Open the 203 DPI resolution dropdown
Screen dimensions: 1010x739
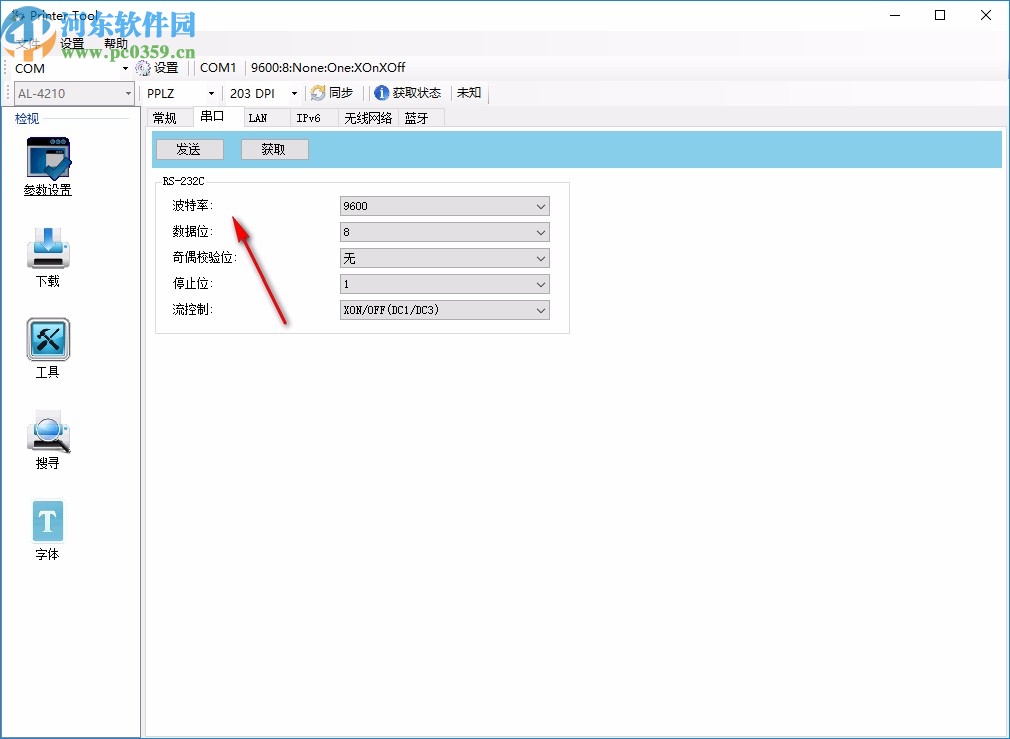[x=293, y=93]
